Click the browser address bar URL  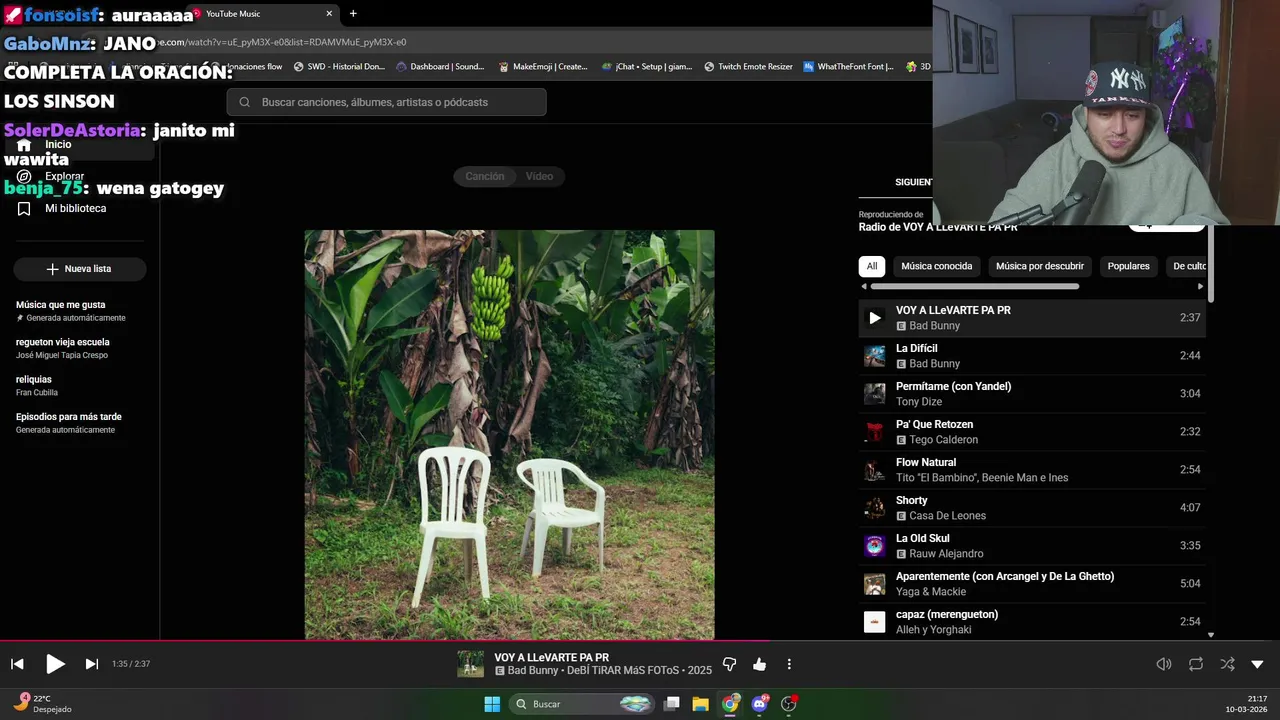[290, 42]
